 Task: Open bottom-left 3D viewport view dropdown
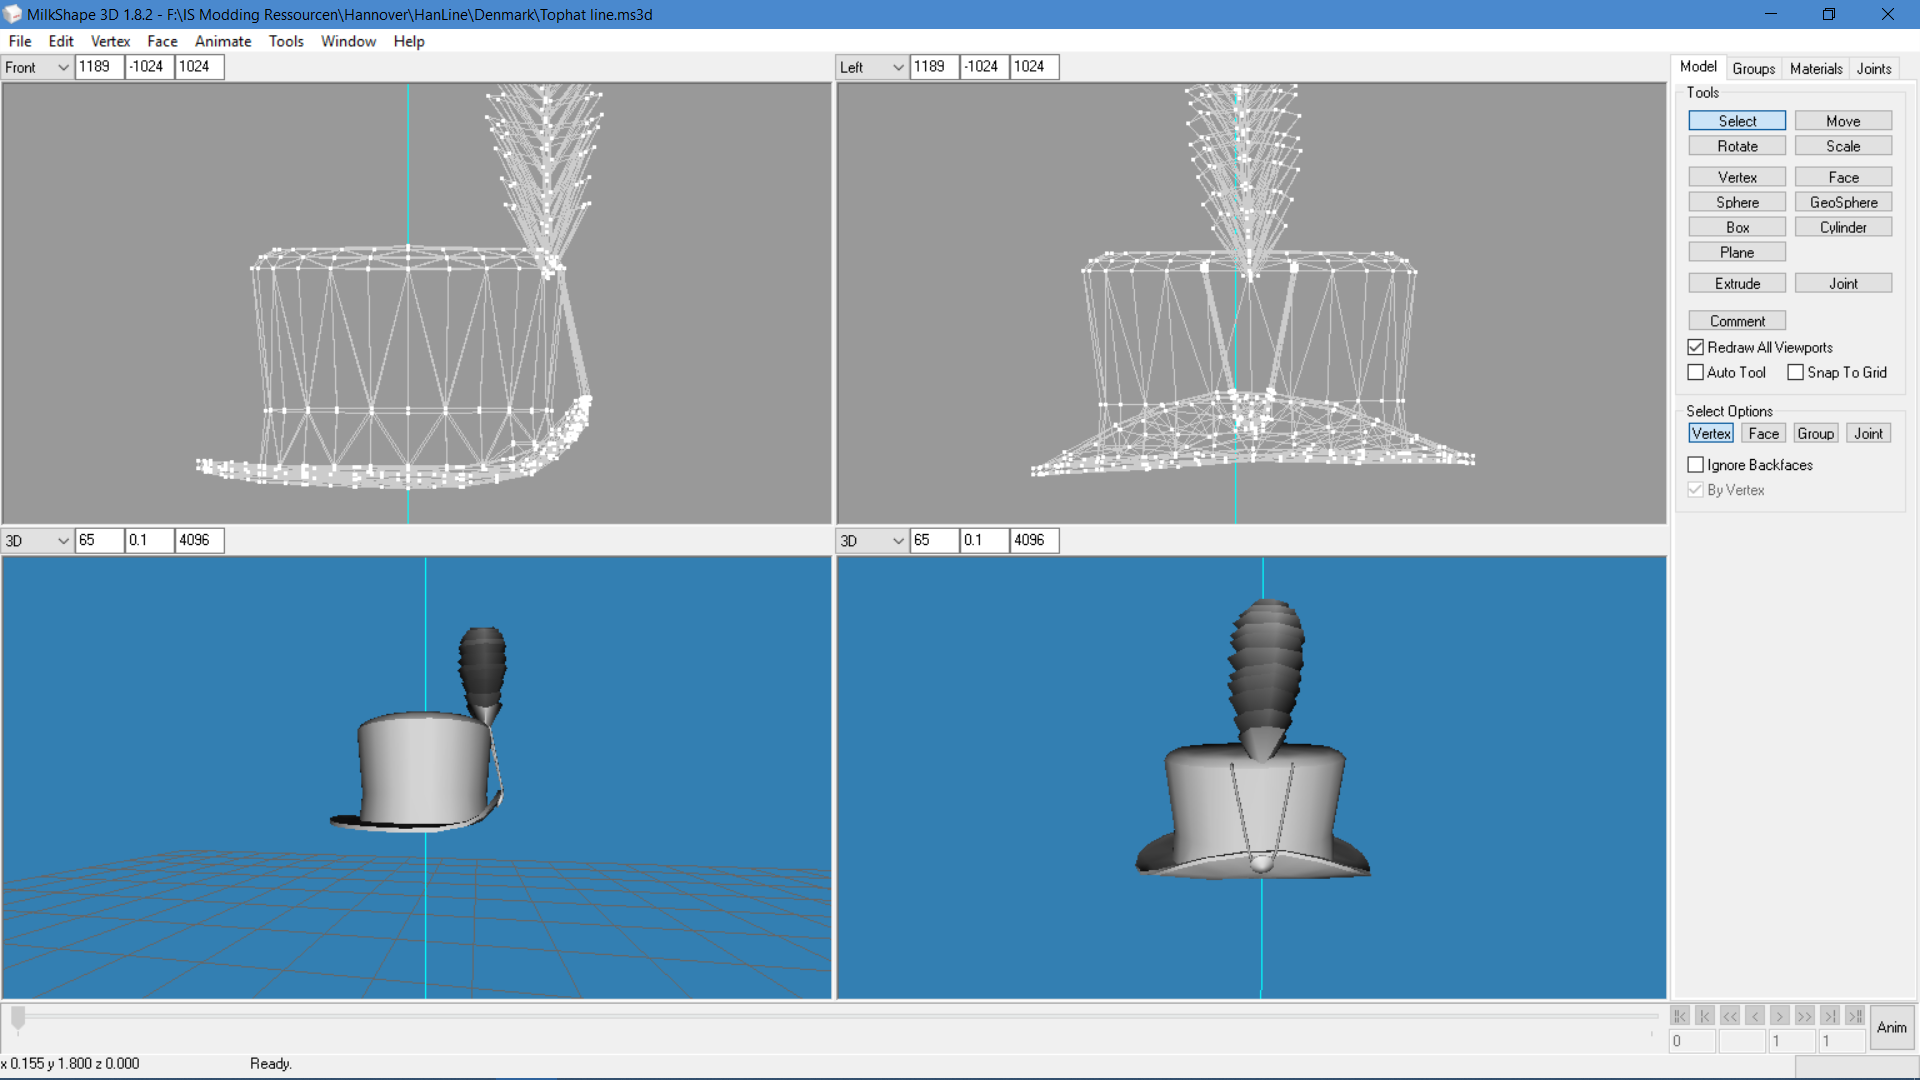(x=36, y=541)
